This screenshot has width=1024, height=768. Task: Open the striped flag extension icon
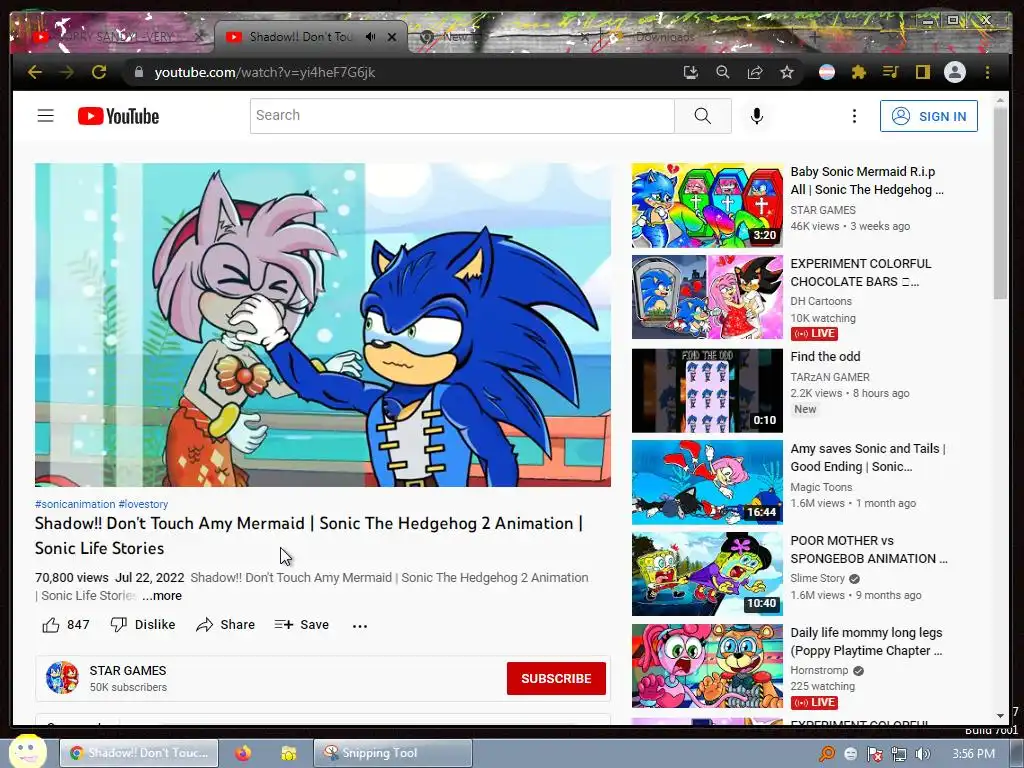[x=827, y=72]
